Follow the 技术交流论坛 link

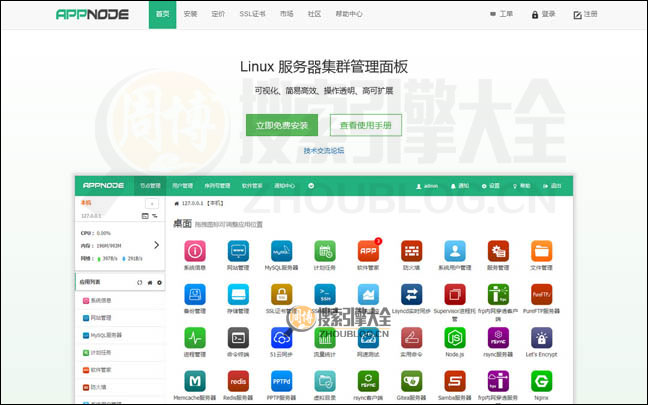click(x=323, y=151)
